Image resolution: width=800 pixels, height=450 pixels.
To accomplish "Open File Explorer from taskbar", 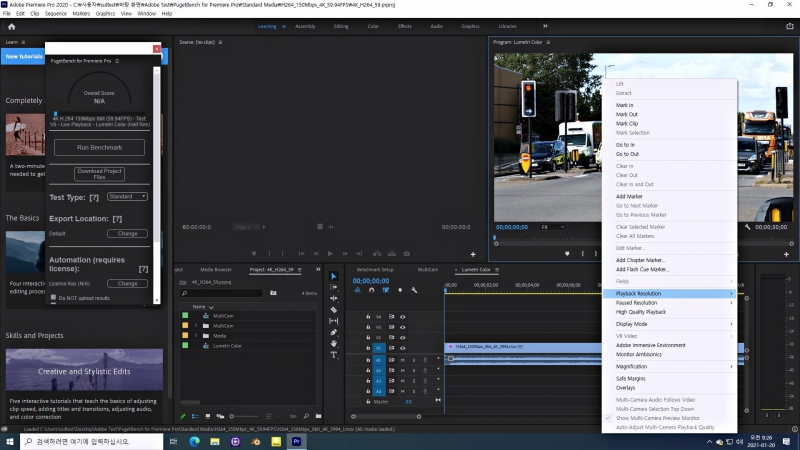I will (x=215, y=442).
